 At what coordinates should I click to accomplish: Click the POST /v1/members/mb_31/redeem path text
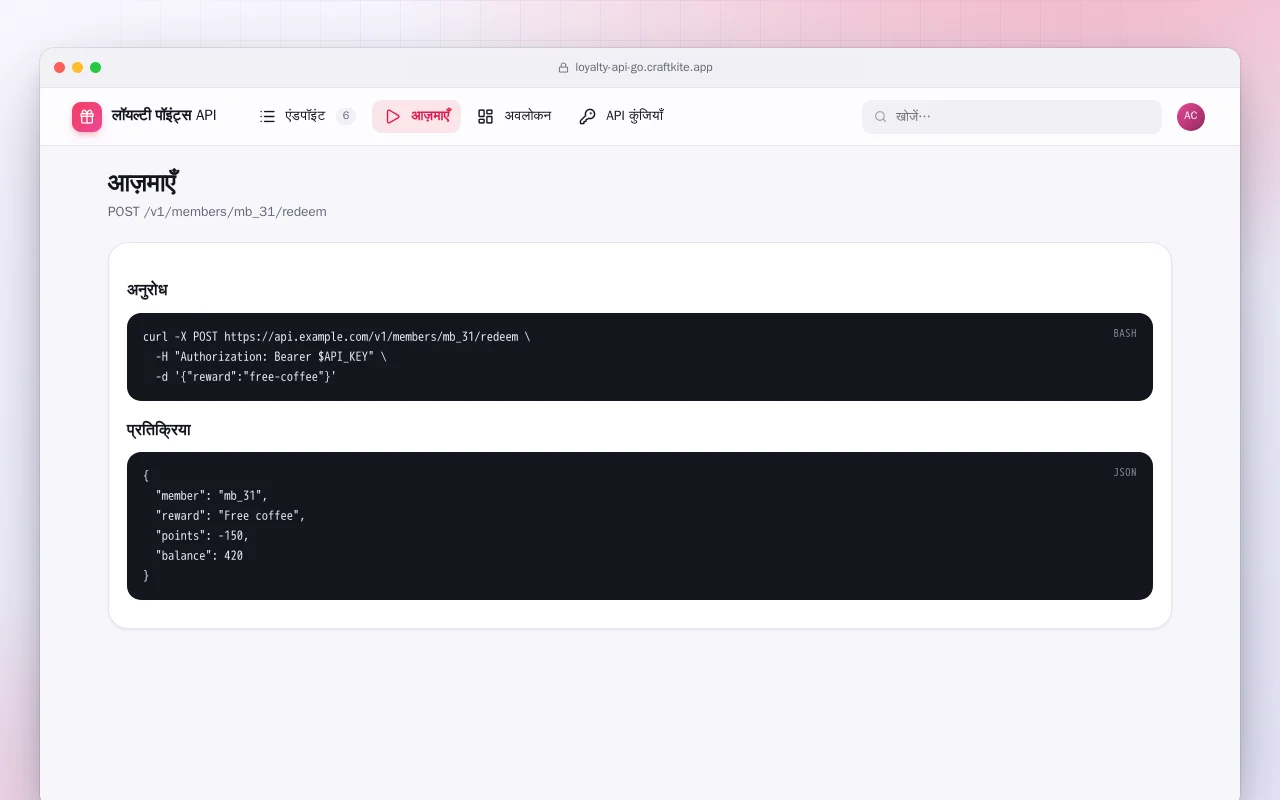click(217, 212)
